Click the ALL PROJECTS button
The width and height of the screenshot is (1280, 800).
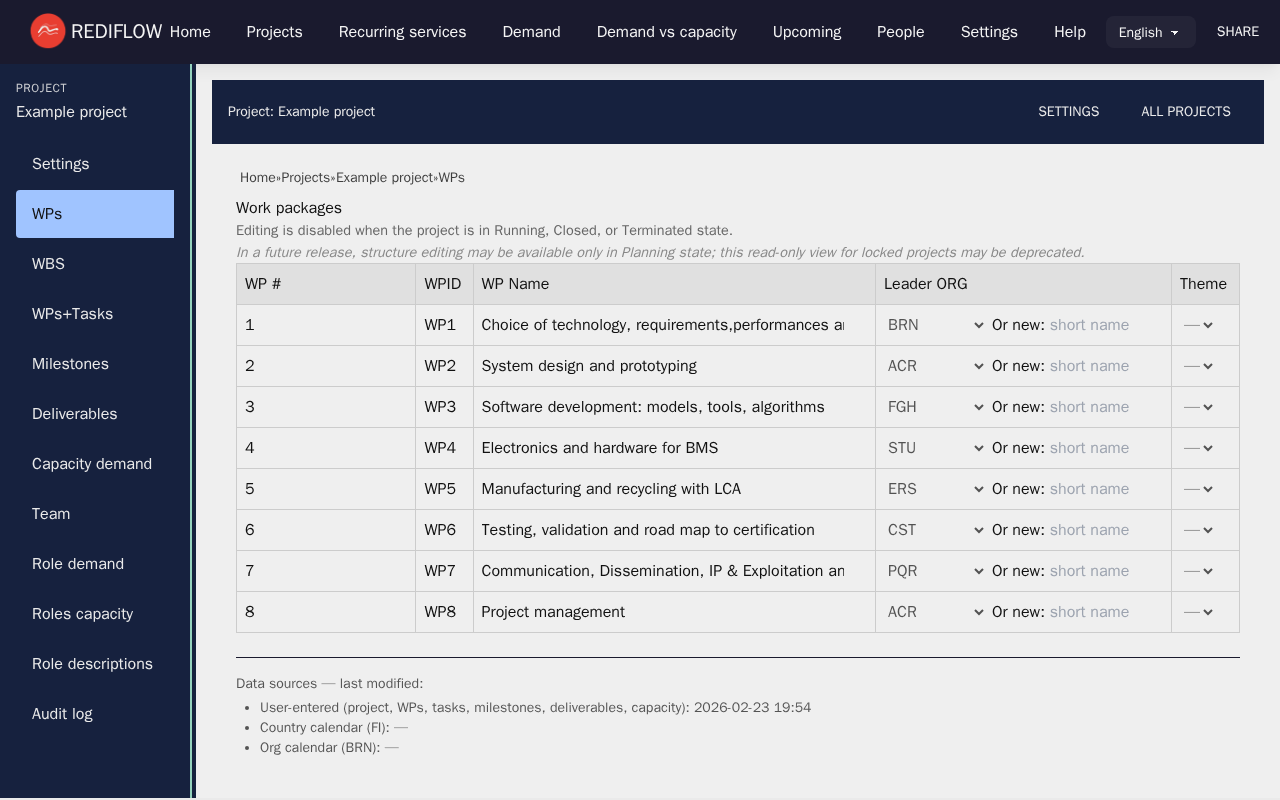[1185, 112]
